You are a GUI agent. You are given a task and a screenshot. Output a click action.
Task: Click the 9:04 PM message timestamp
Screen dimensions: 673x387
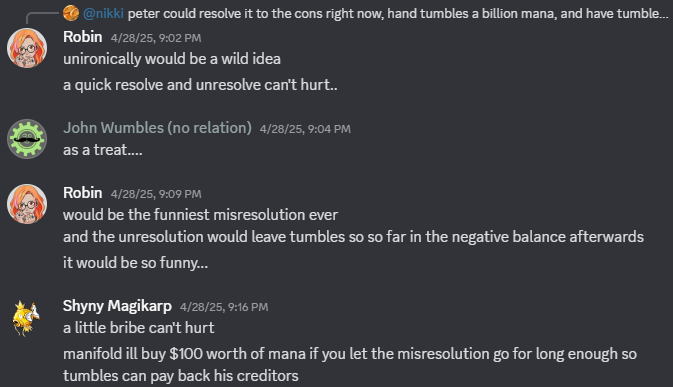[305, 129]
